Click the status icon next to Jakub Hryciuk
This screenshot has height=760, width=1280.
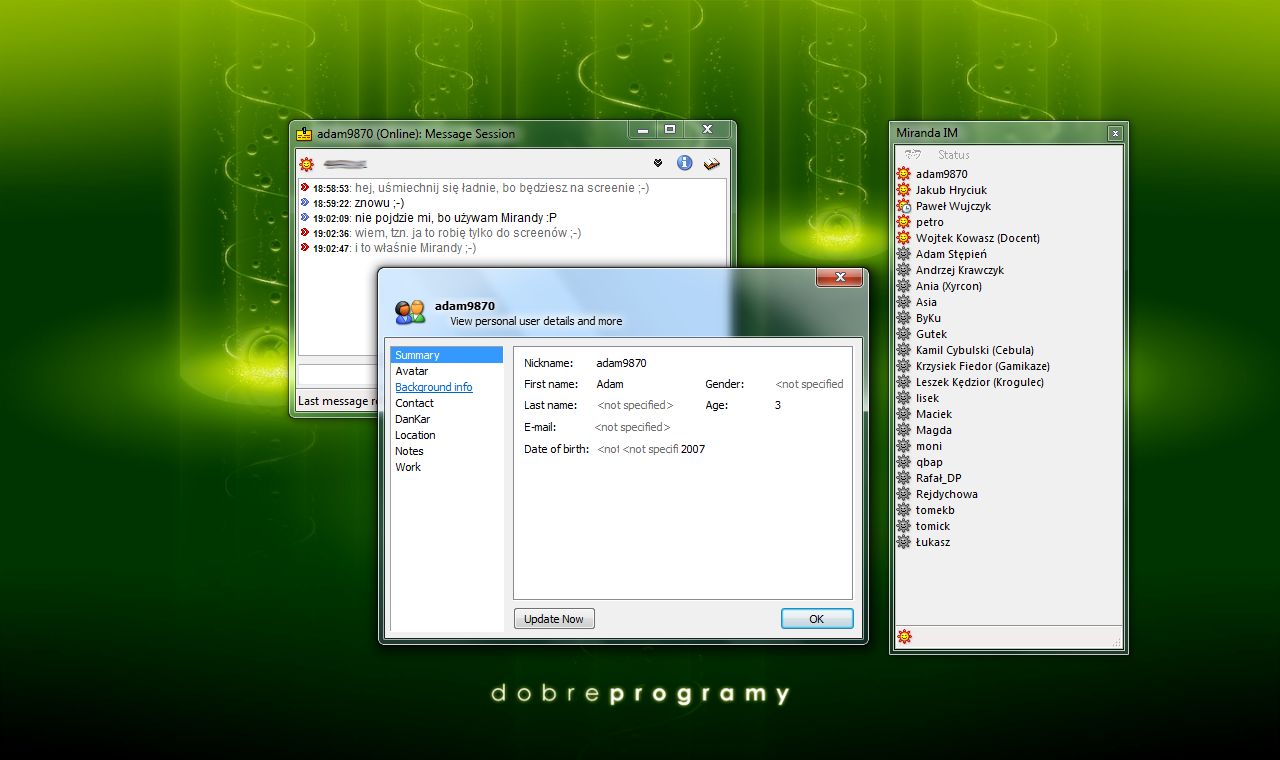(x=904, y=190)
